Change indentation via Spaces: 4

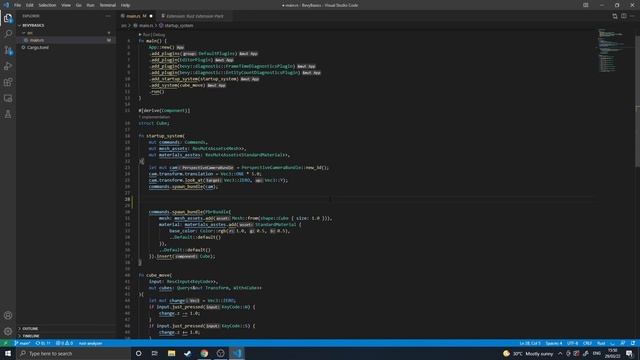pyautogui.click(x=554, y=343)
